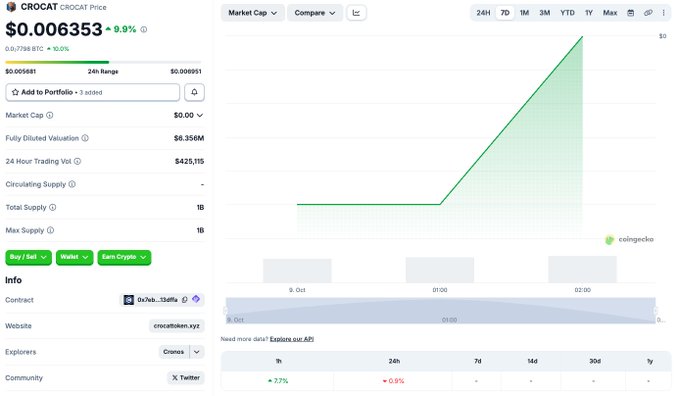Viewport: 679px width, 396px height.
Task: Open the Max Supply info icon
Action: (x=50, y=230)
